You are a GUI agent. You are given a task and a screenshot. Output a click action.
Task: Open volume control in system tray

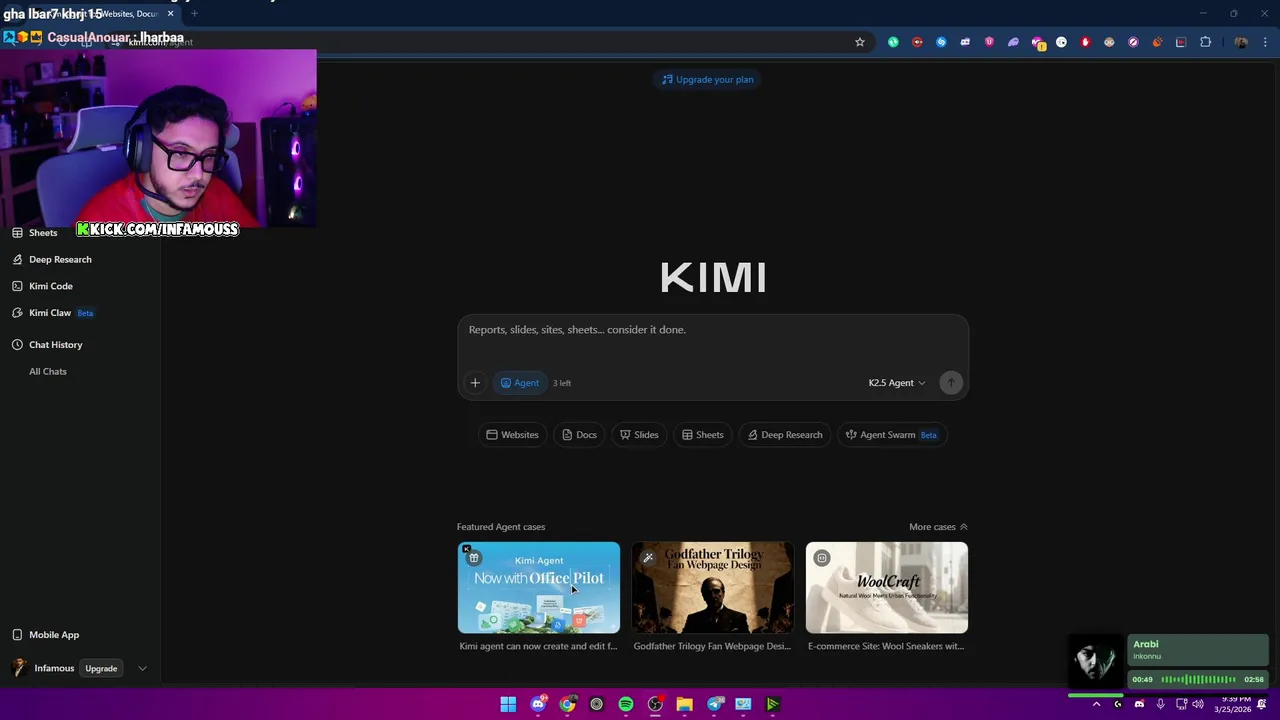(1198, 704)
